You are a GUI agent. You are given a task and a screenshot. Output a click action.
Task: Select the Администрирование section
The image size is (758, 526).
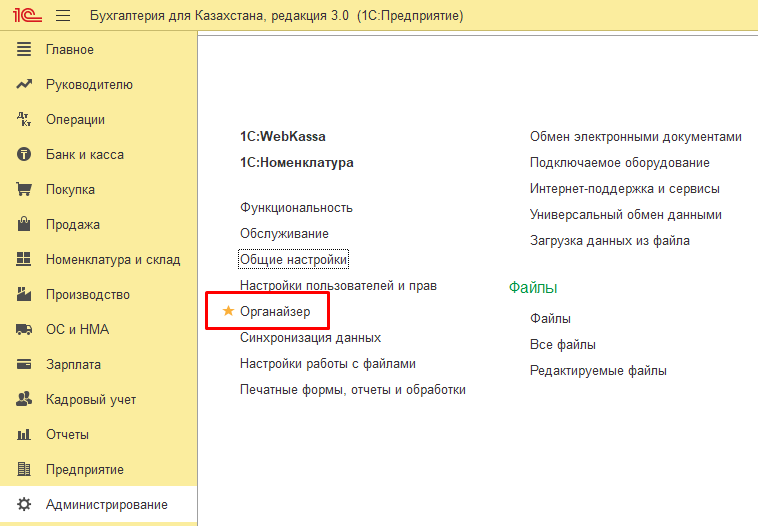click(106, 505)
